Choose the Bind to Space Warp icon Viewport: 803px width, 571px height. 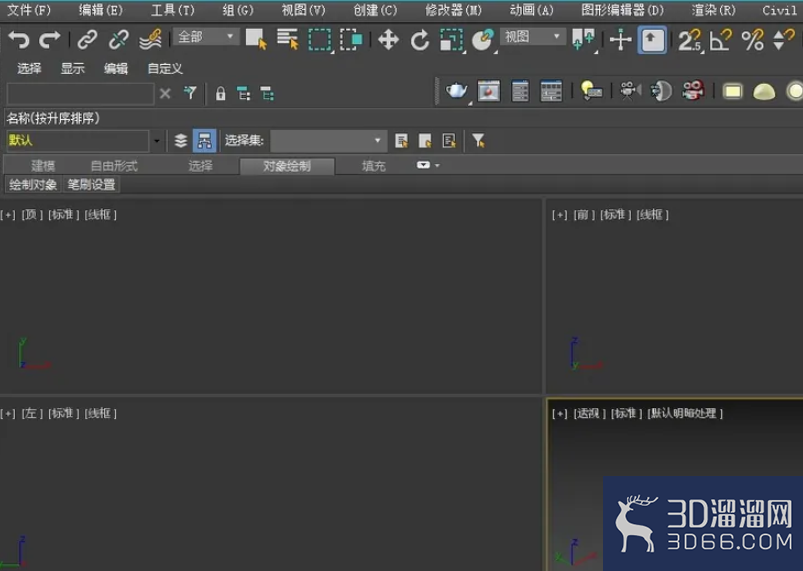tap(150, 39)
